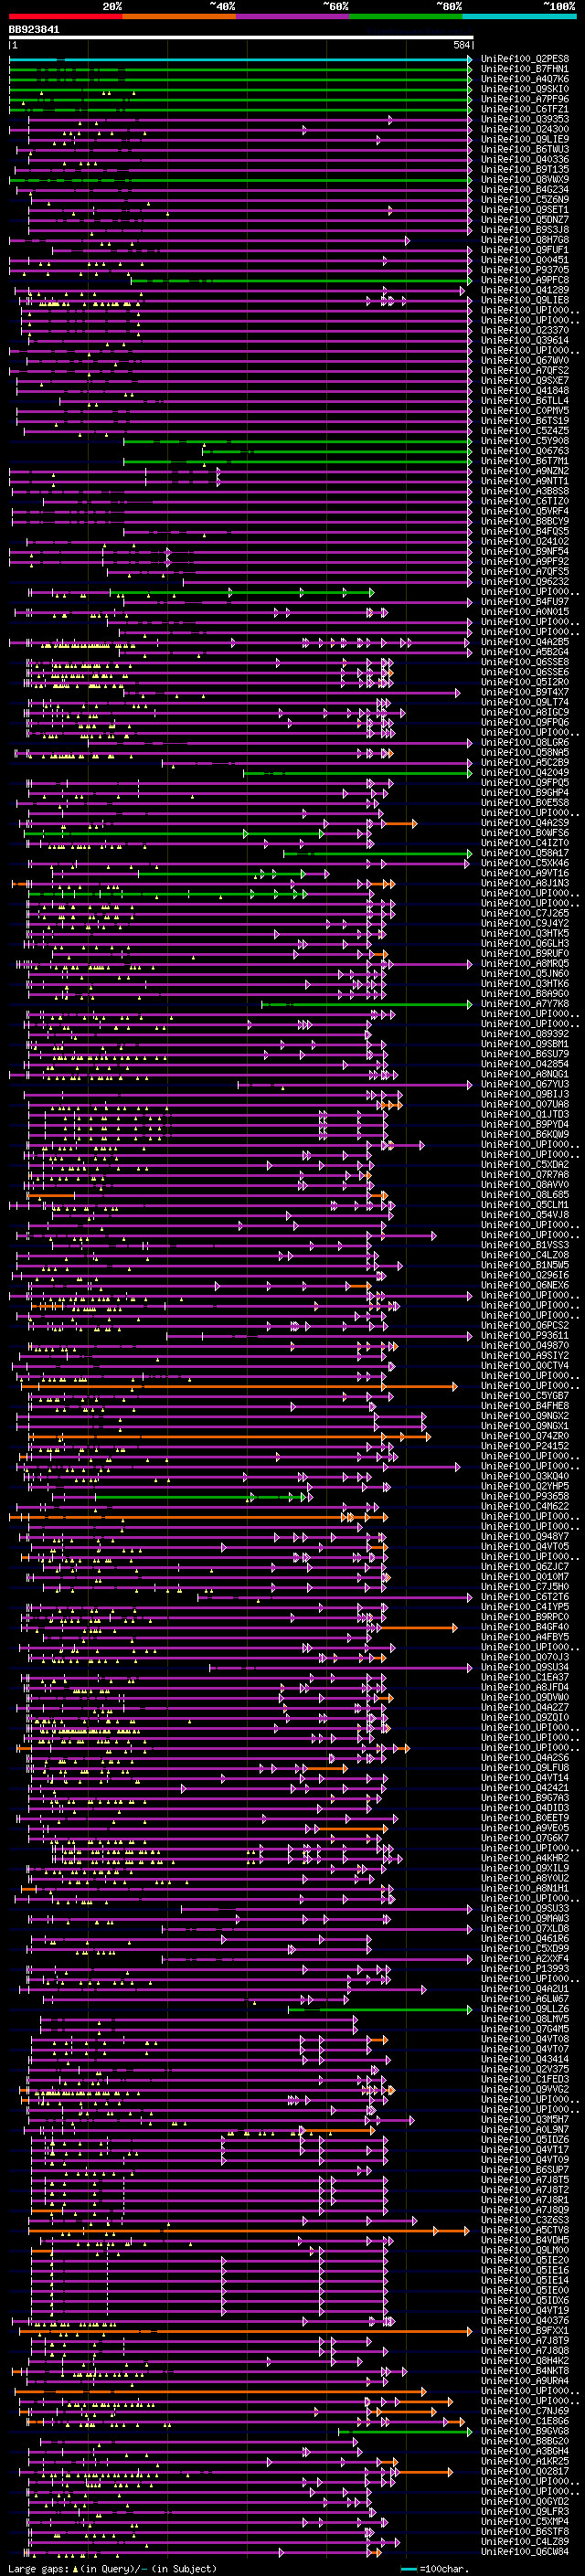The image size is (585, 2576).
Task: Click the label UniRef100_B8BCY9
Action: click(x=525, y=521)
